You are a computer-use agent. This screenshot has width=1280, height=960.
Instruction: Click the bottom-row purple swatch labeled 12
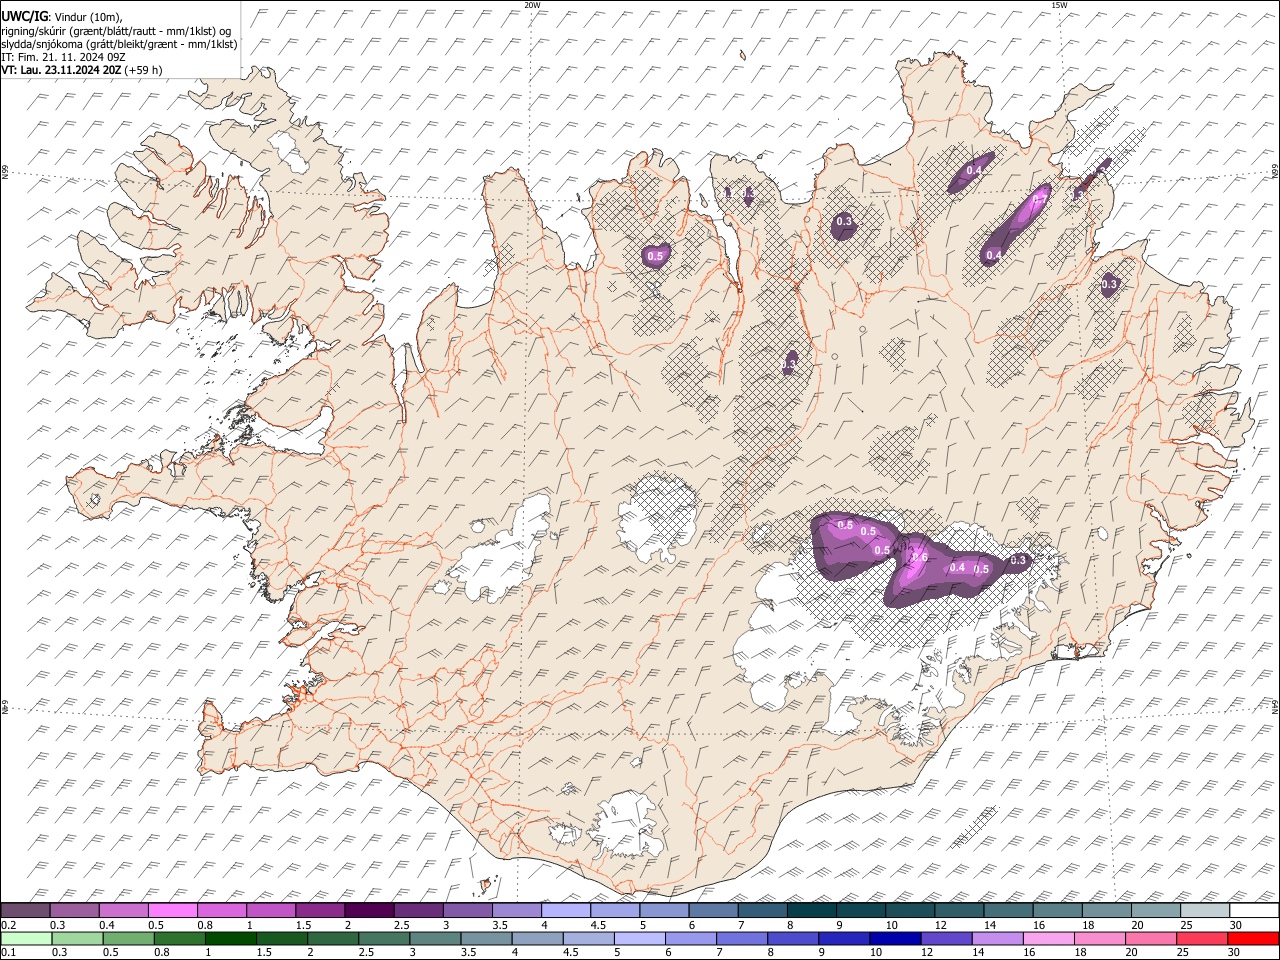(945, 938)
